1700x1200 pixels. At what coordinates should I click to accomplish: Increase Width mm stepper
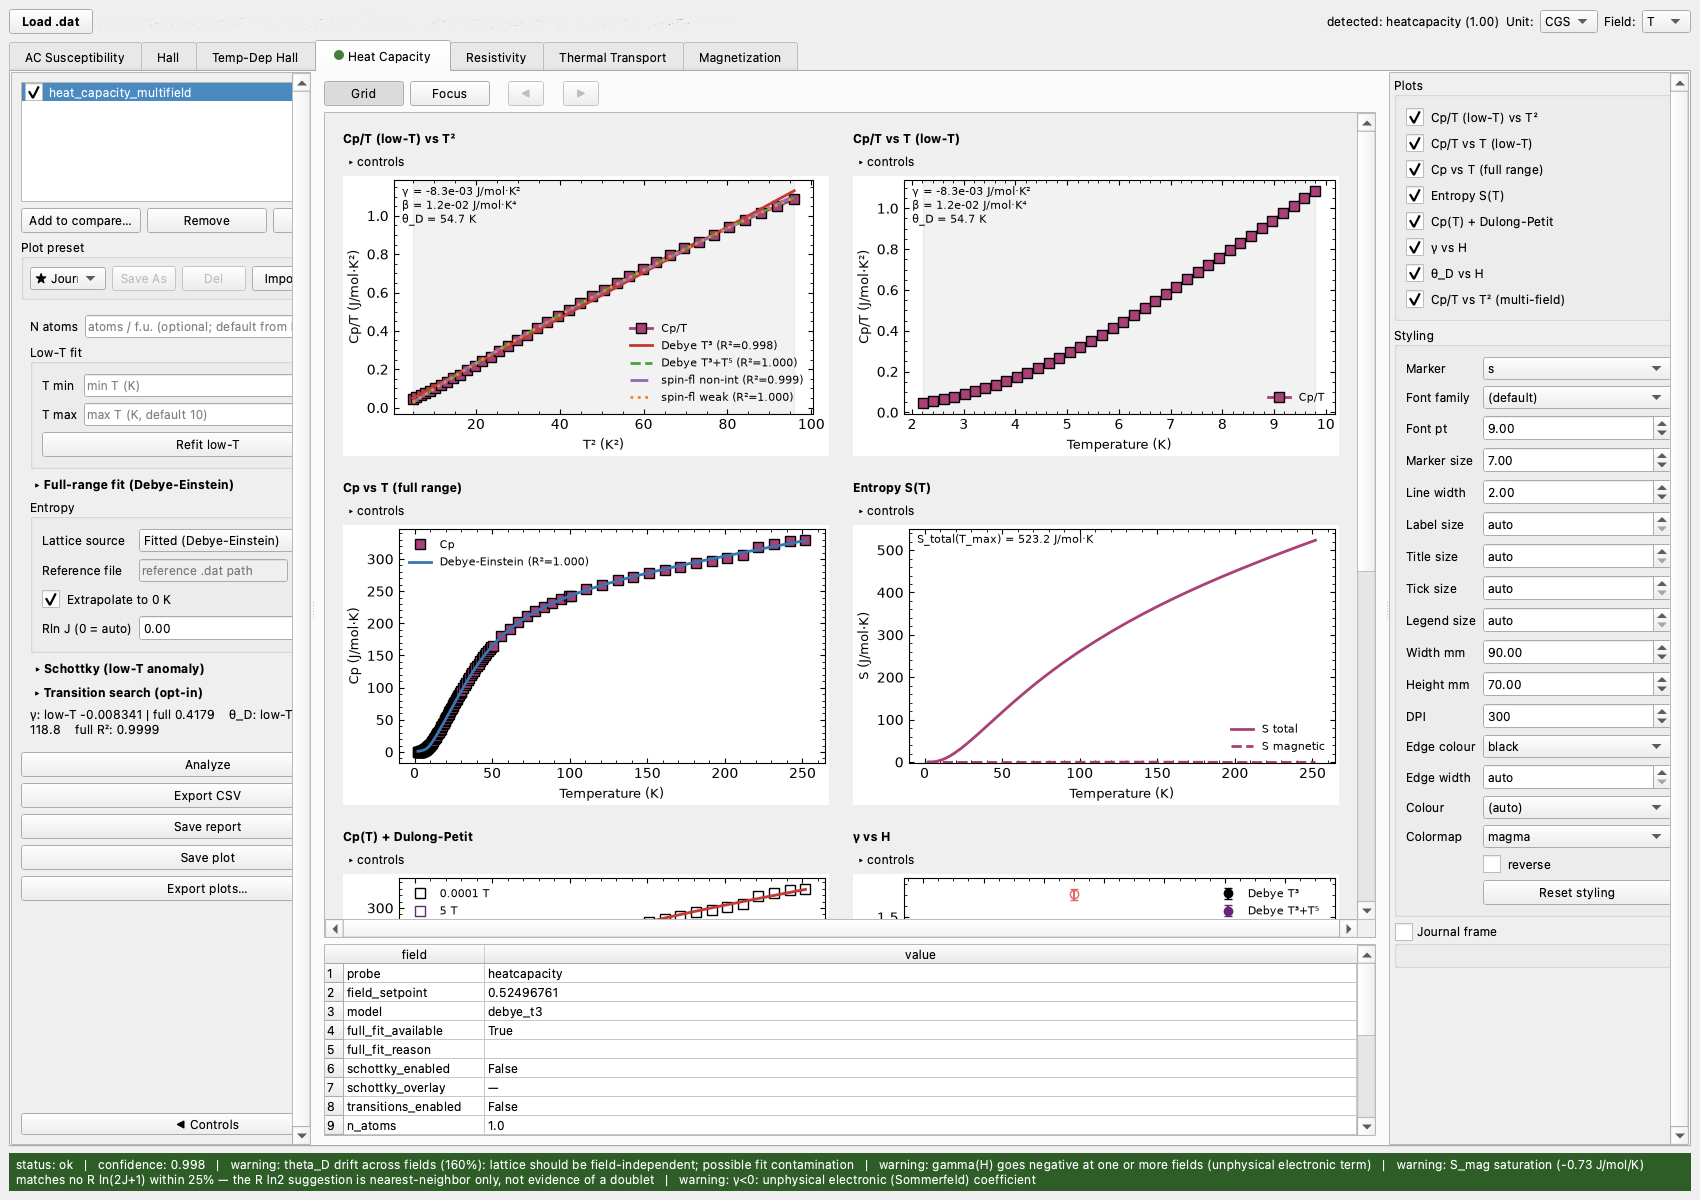(x=1661, y=648)
